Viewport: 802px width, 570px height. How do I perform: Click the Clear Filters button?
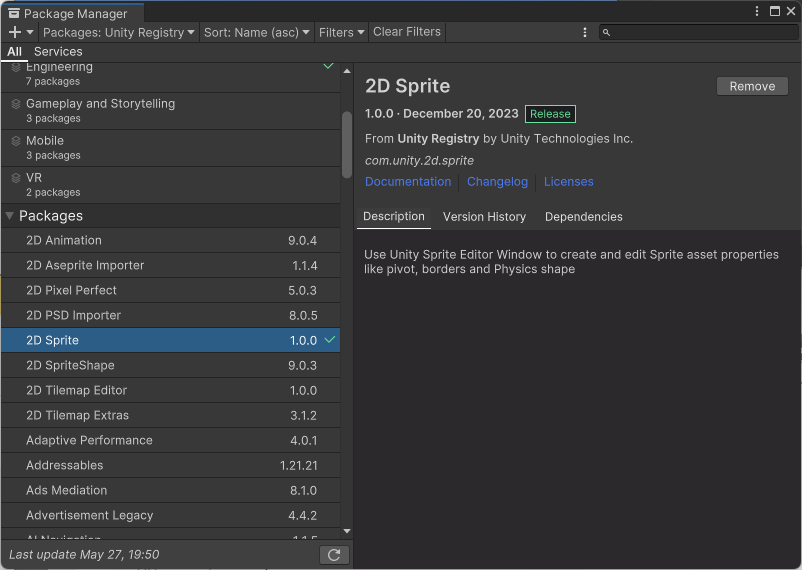coord(407,32)
